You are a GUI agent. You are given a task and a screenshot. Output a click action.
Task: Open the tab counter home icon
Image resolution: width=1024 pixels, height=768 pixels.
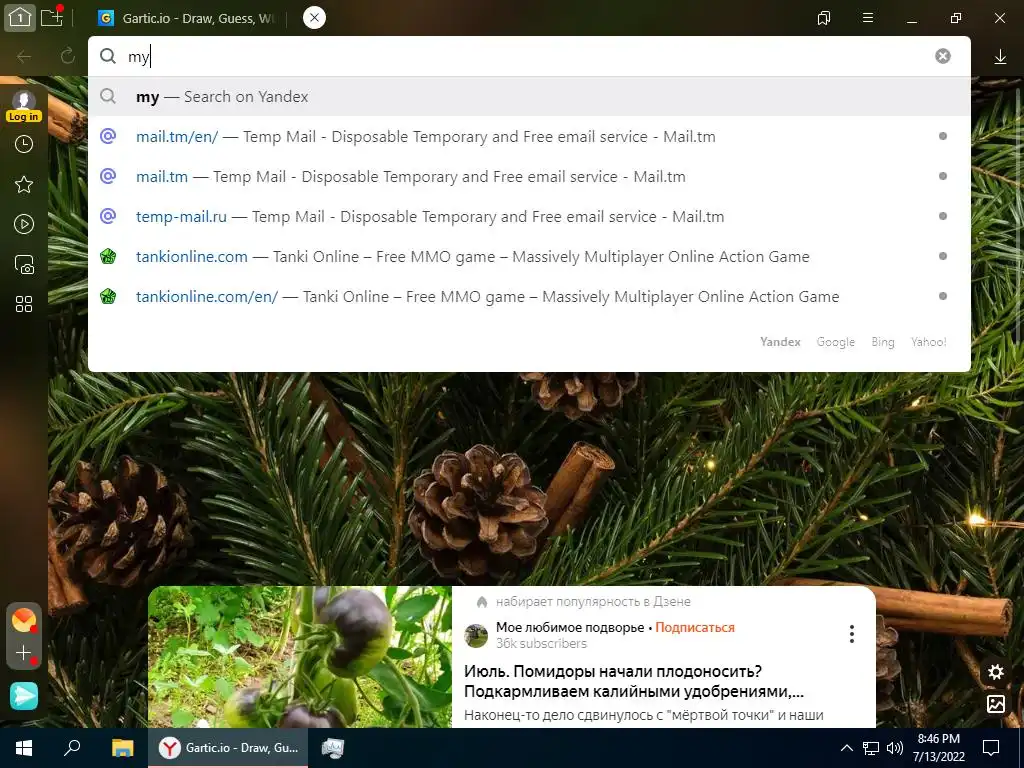20,18
